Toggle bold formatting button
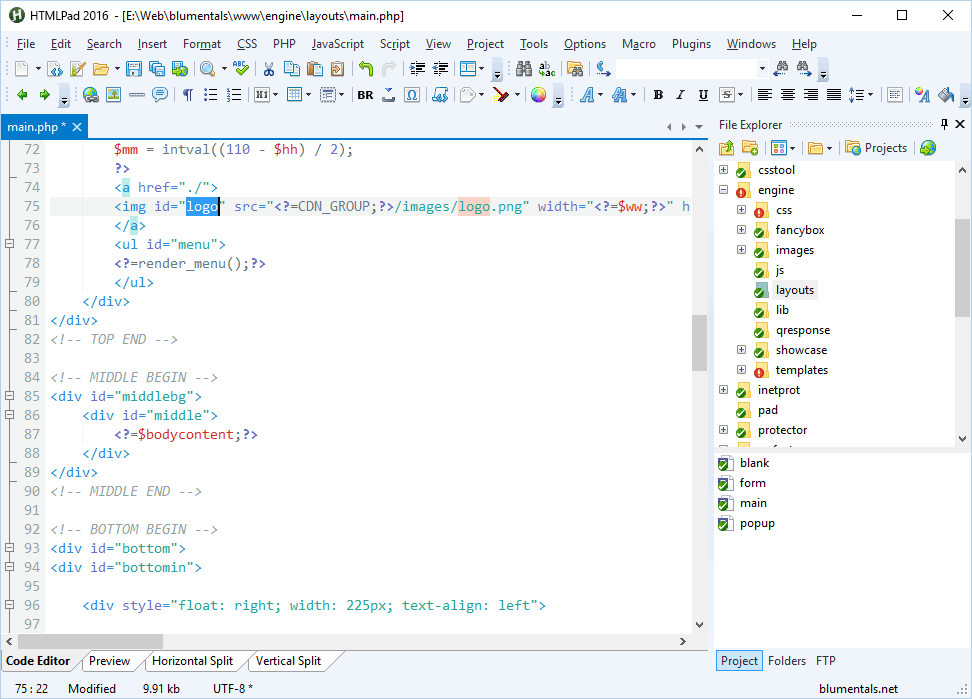Image resolution: width=972 pixels, height=699 pixels. point(658,95)
